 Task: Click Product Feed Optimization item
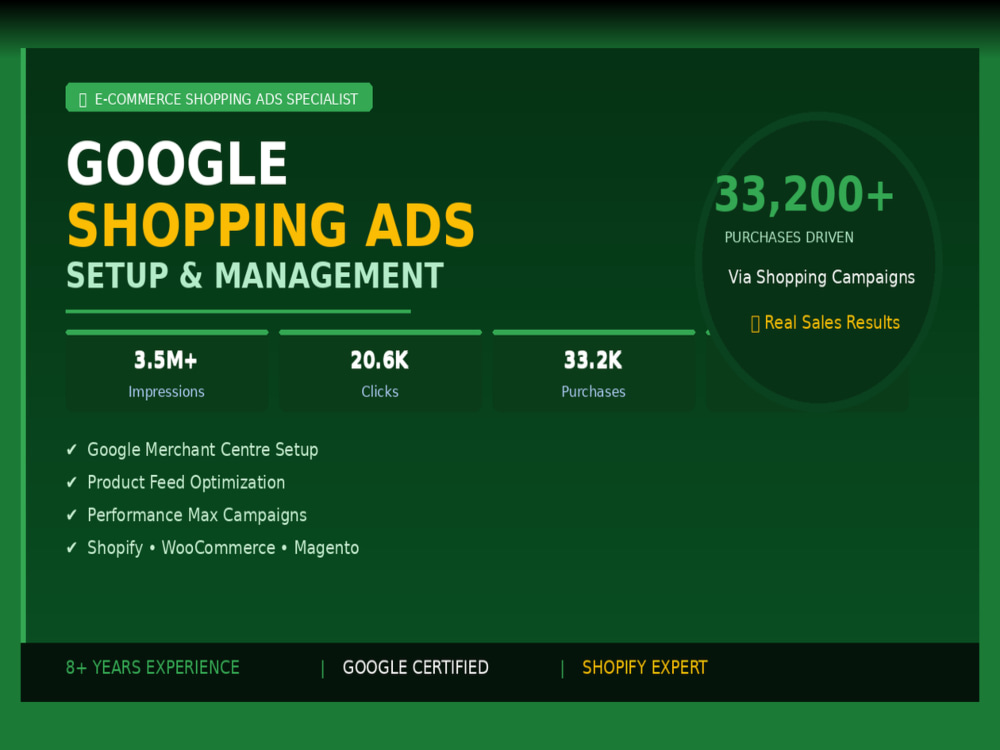coord(186,483)
